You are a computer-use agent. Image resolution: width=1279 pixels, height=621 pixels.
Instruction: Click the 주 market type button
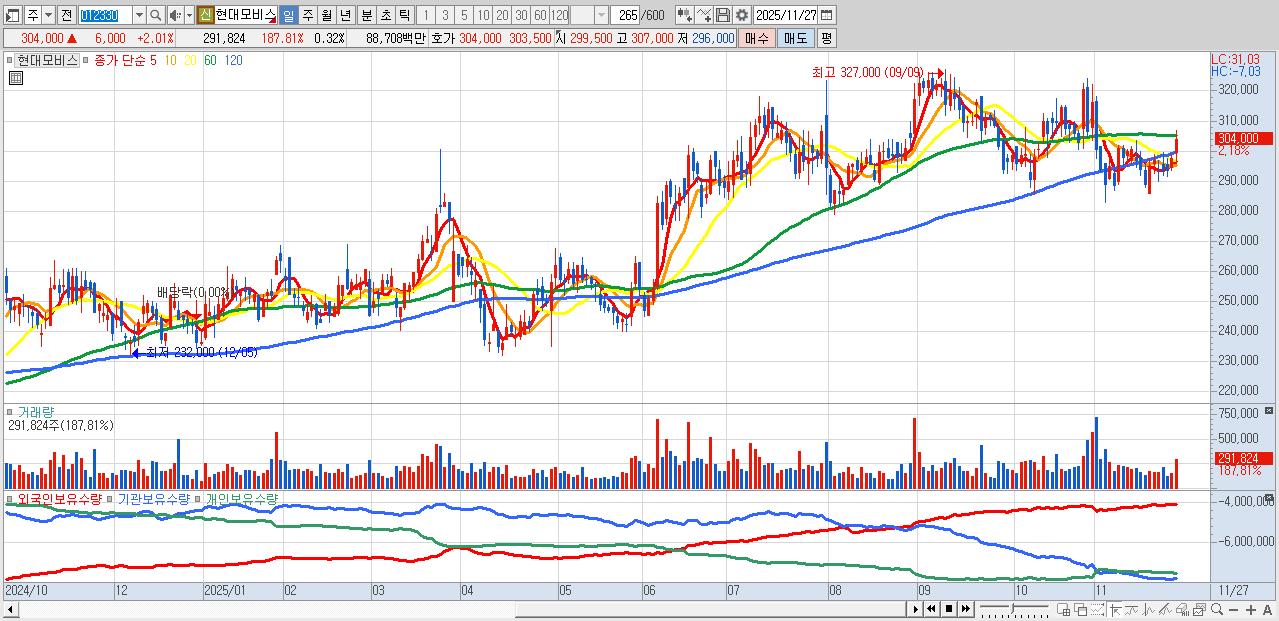coord(33,15)
